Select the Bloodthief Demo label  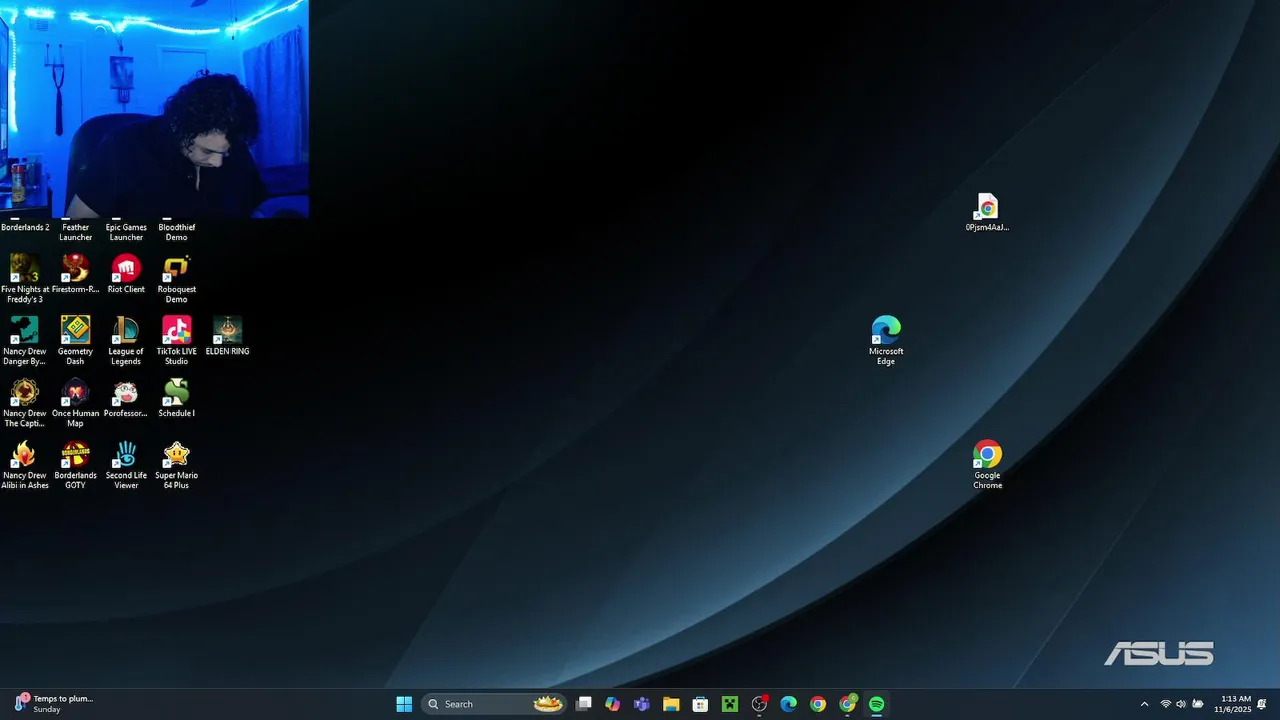176,232
